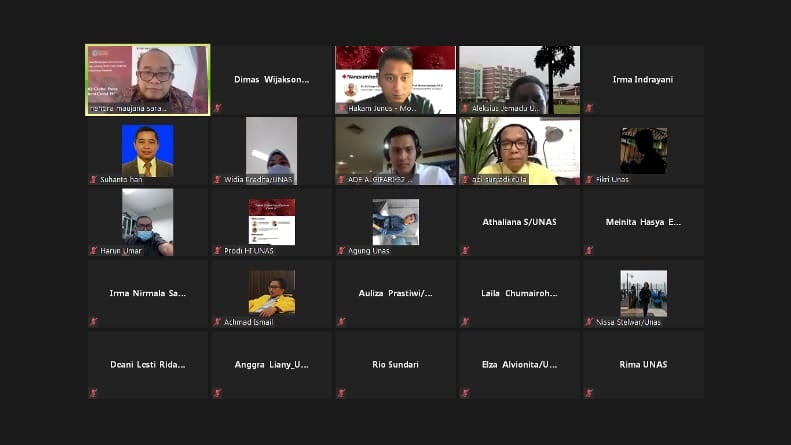Image resolution: width=791 pixels, height=445 pixels.
Task: Click the name 'Dimas Wijakson...'
Action: pos(271,79)
